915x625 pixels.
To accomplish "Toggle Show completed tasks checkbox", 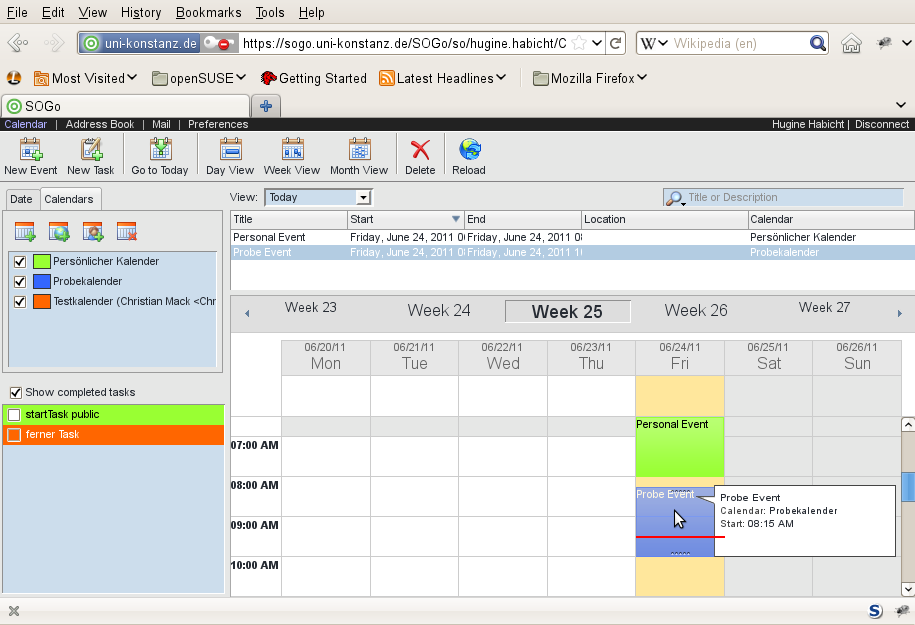I will point(16,393).
